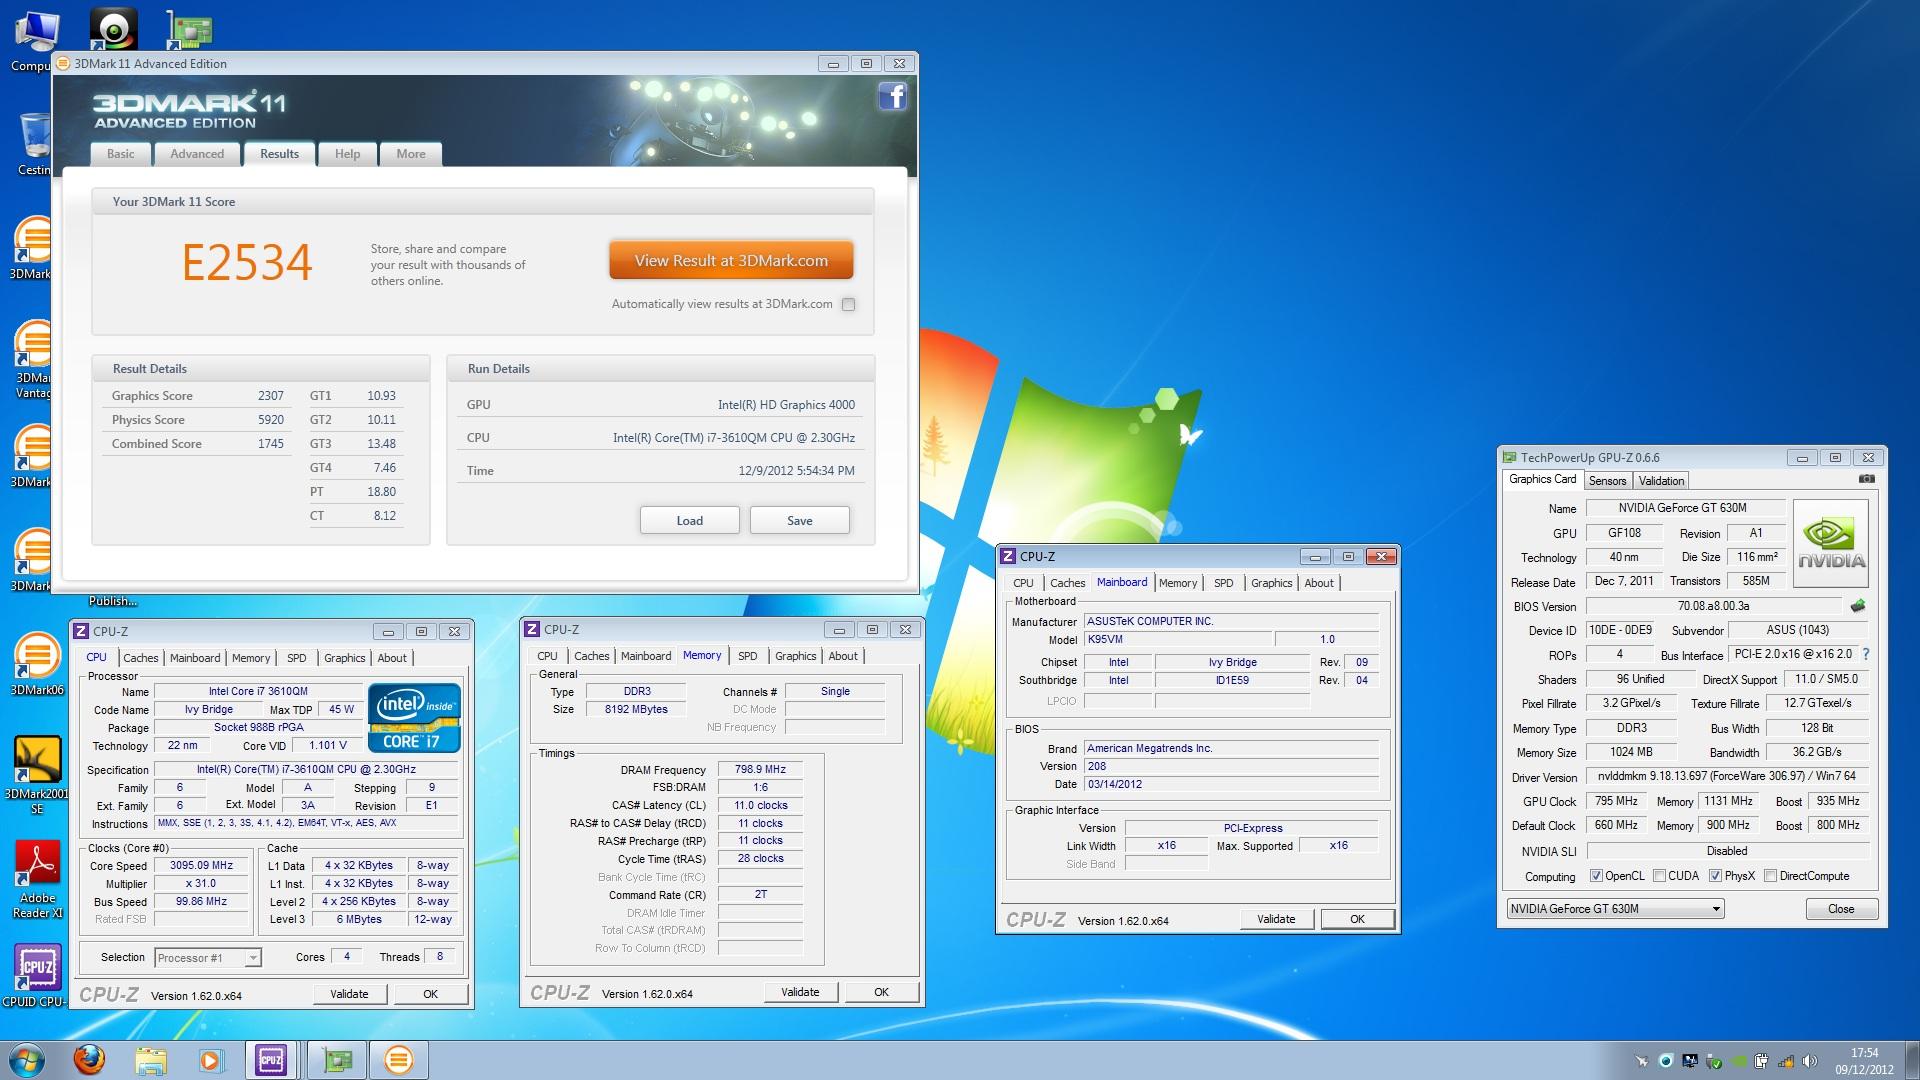Switch to GPU-Z via its taskbar button

[x=337, y=1060]
